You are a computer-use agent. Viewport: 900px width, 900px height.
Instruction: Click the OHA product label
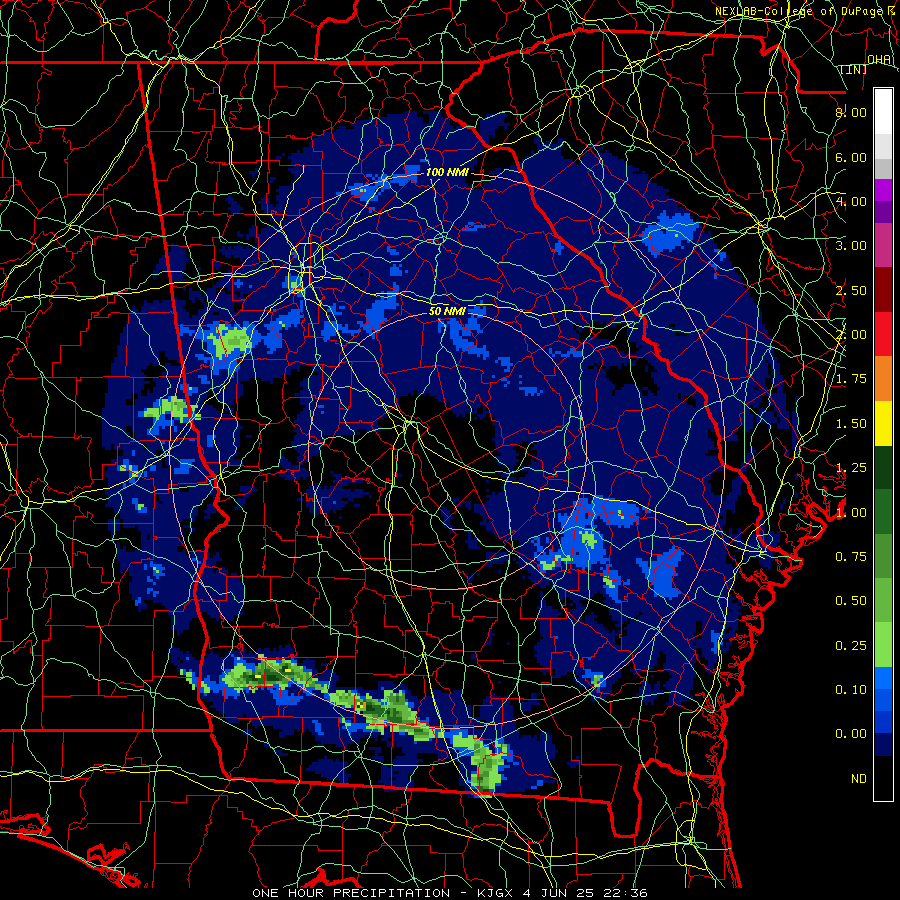[x=879, y=59]
